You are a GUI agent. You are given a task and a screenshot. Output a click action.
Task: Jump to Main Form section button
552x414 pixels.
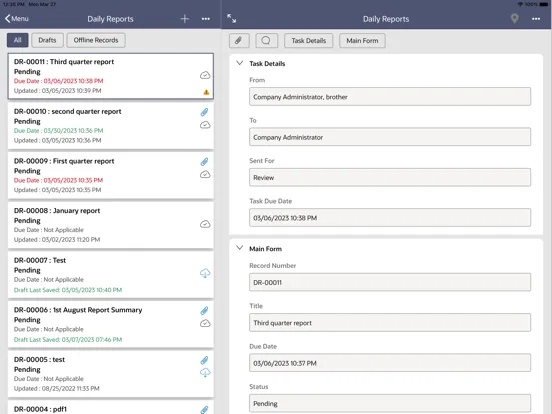pos(362,40)
